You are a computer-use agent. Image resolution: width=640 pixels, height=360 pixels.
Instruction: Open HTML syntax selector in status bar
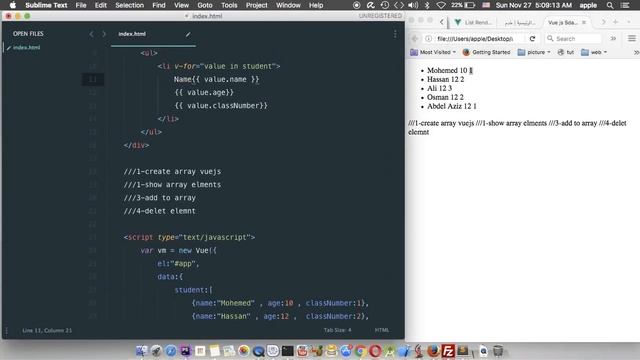click(382, 330)
